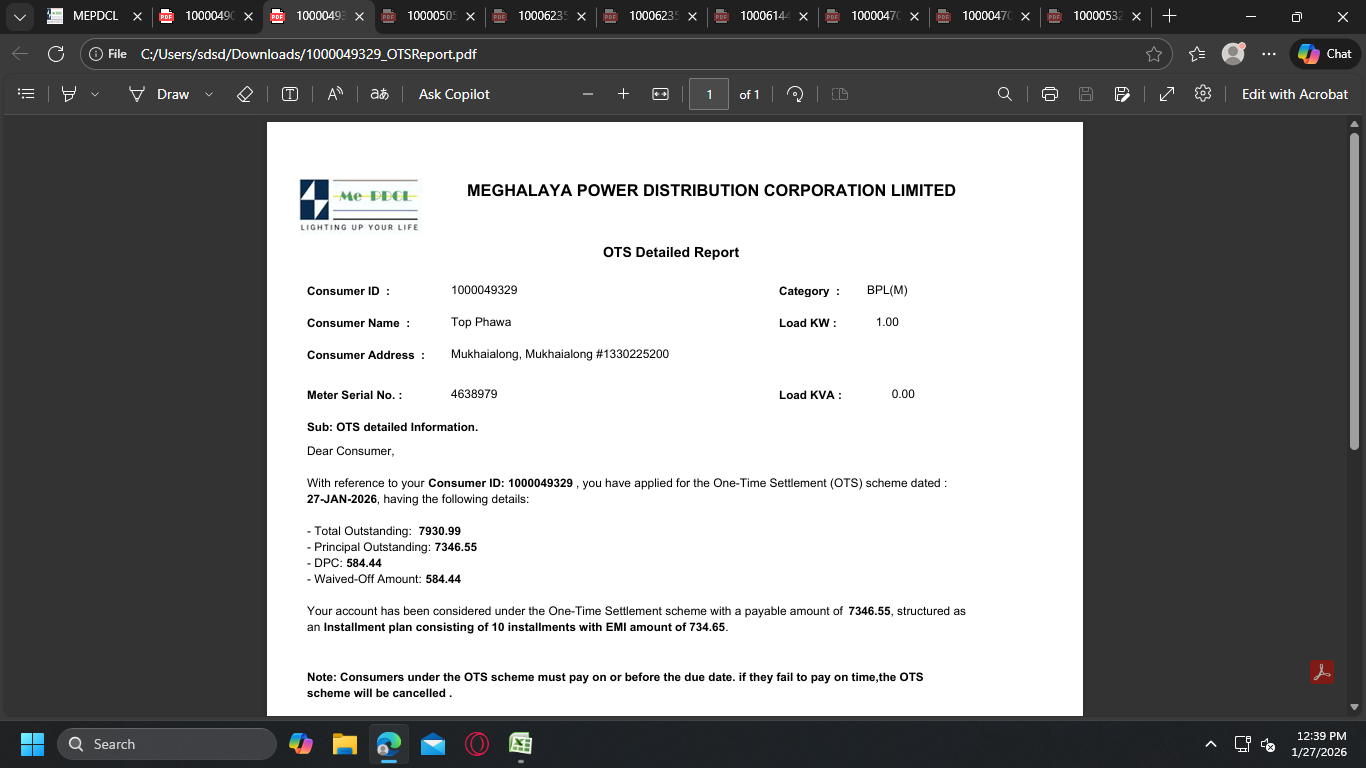The height and width of the screenshot is (768, 1366).
Task: View the File site information icon
Action: (109, 54)
